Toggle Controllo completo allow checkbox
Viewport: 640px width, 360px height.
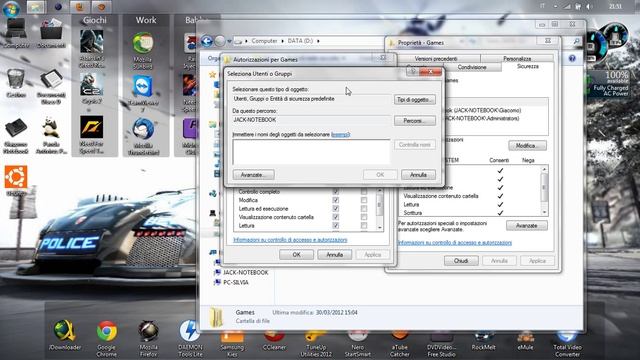click(336, 191)
